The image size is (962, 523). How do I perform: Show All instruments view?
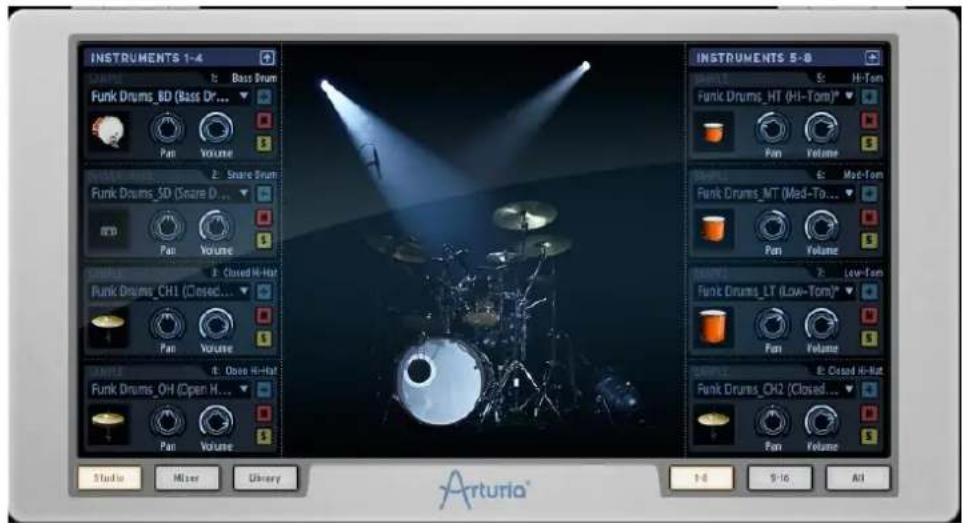point(858,478)
